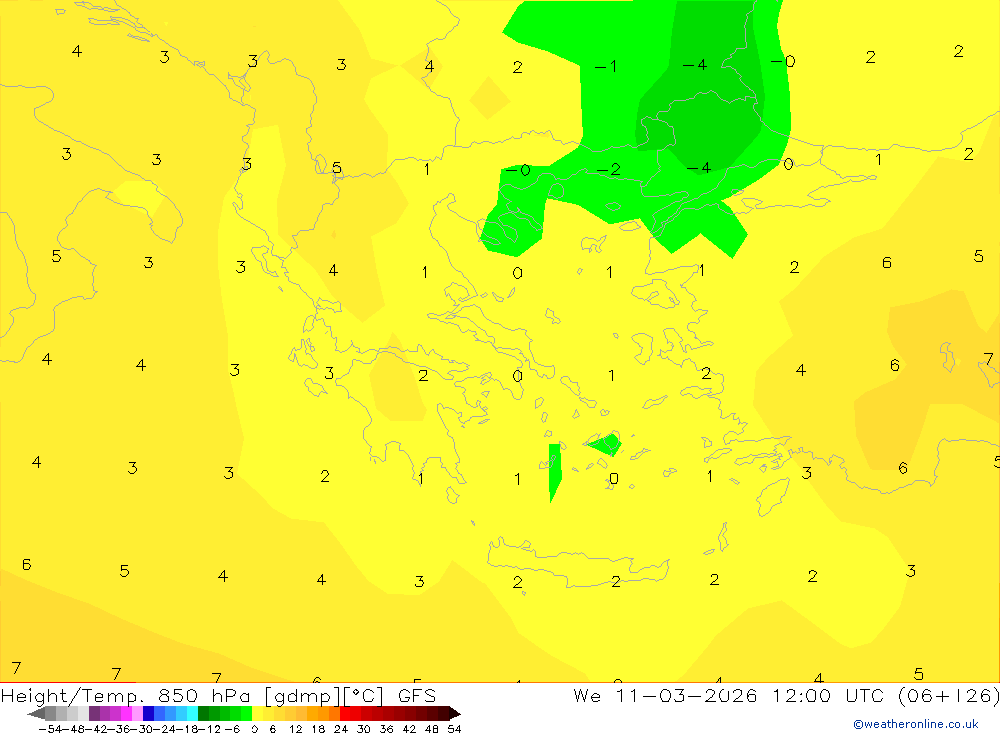Viewport: 1000px width, 733px height.
Task: Click the 'Height/Temp.' title text
Action: pos(73,696)
